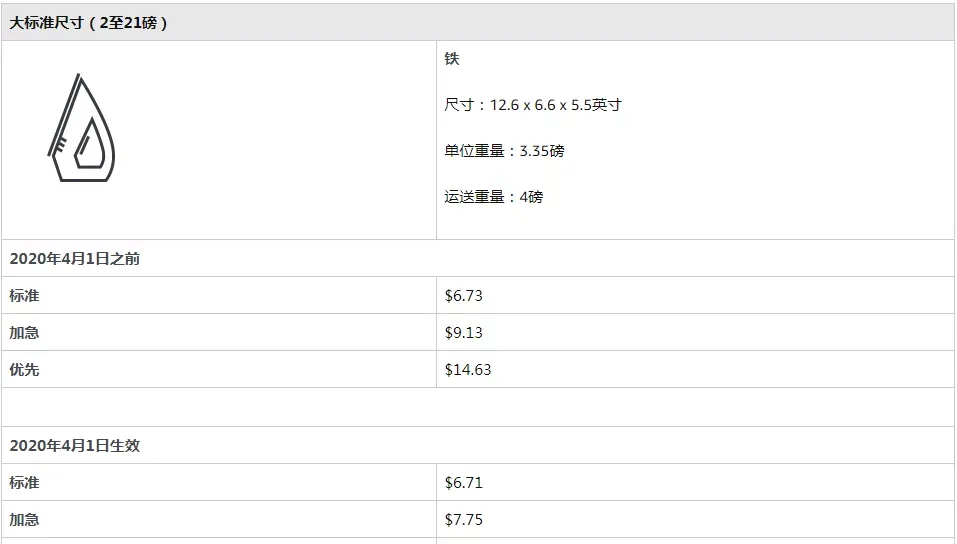Click the inner teardrop shape of iron icon
The image size is (957, 544).
(x=90, y=144)
